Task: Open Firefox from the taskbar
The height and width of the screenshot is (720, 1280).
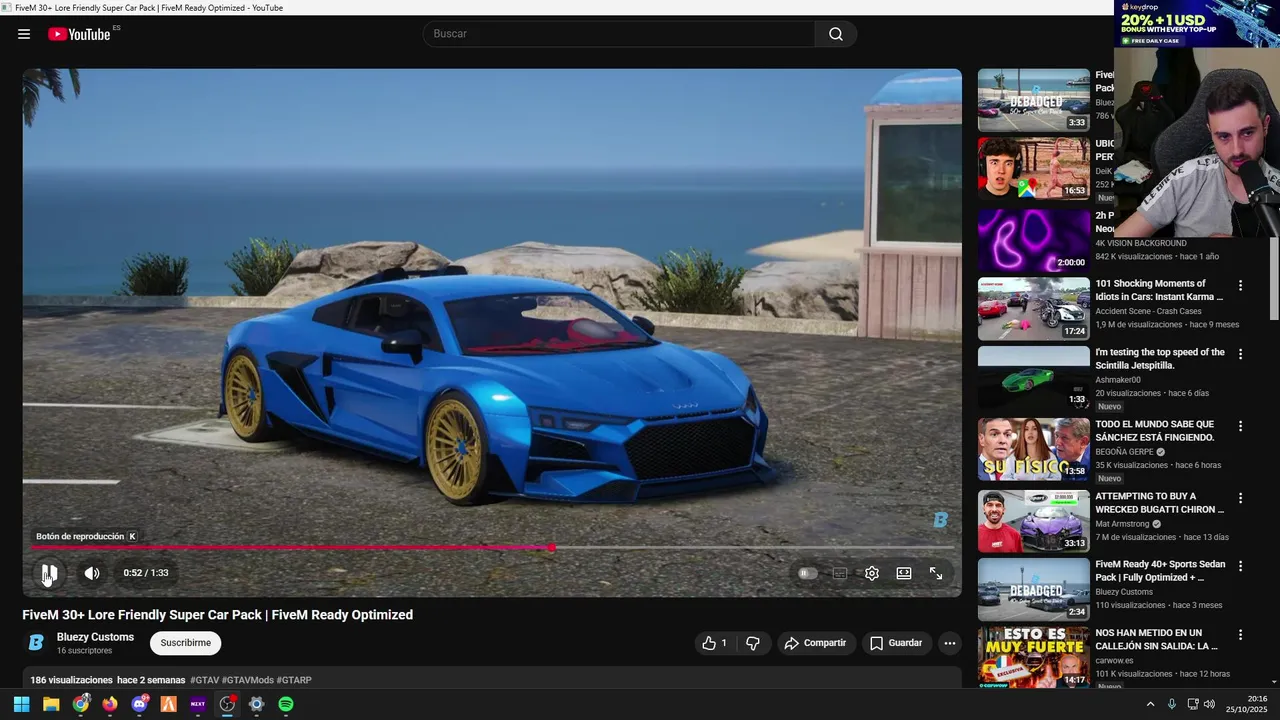Action: pyautogui.click(x=110, y=704)
